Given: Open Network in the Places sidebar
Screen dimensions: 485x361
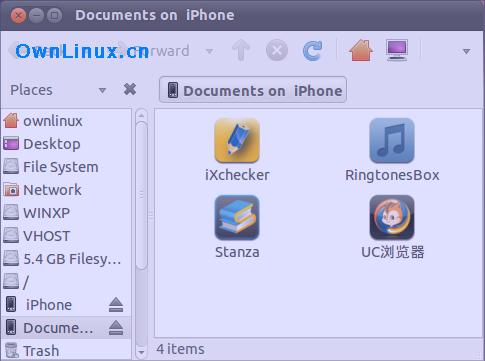Looking at the screenshot, I should pyautogui.click(x=66, y=190).
